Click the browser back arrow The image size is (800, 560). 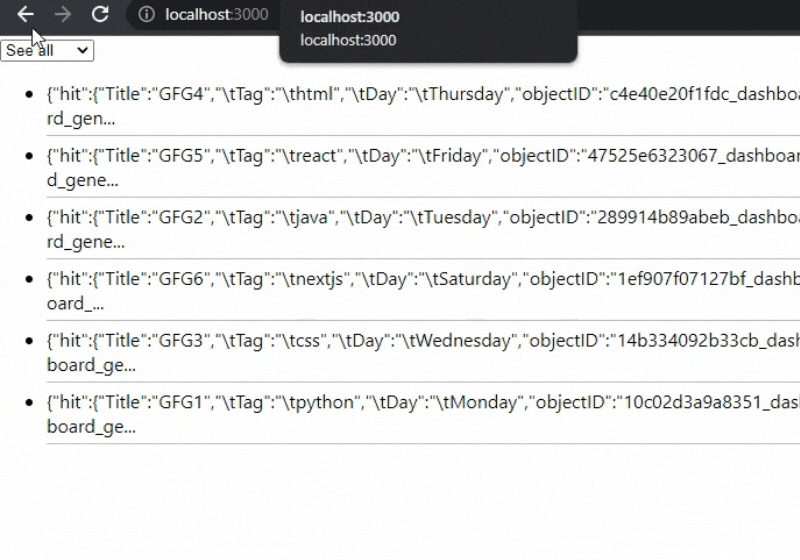coord(25,14)
